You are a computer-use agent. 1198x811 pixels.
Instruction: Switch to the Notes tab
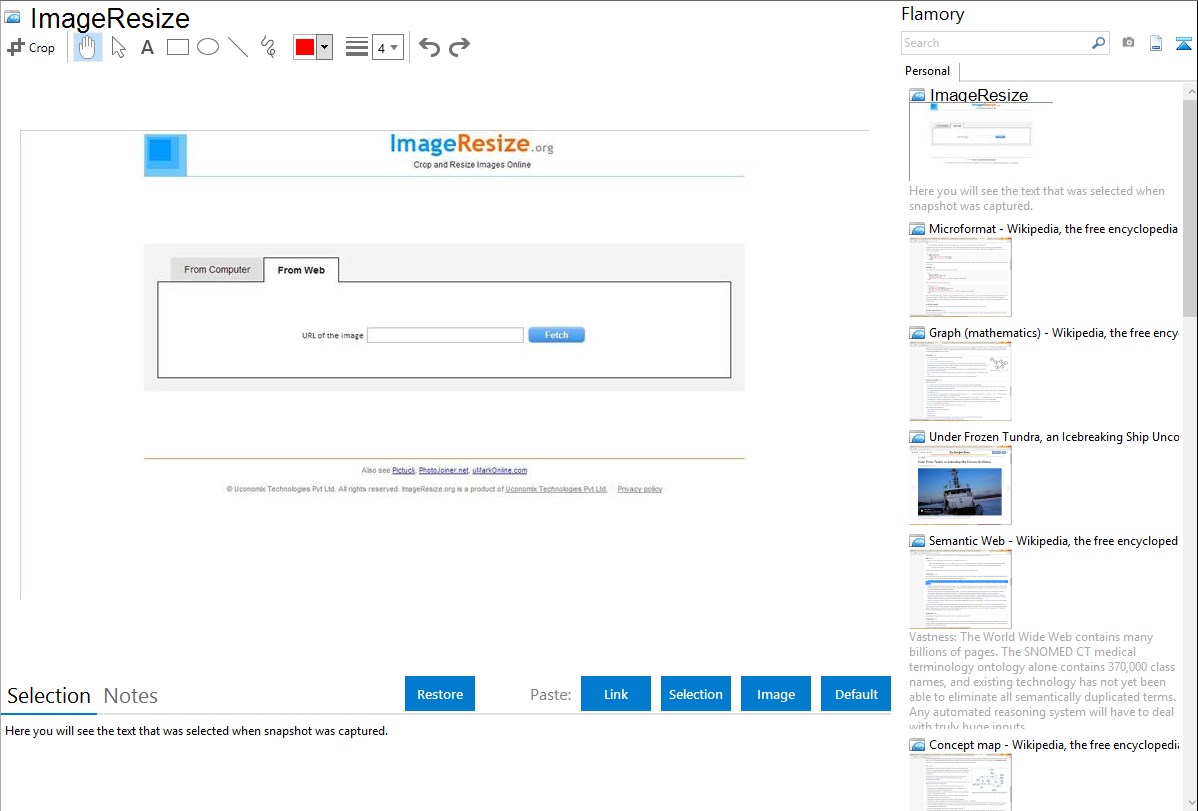[131, 696]
